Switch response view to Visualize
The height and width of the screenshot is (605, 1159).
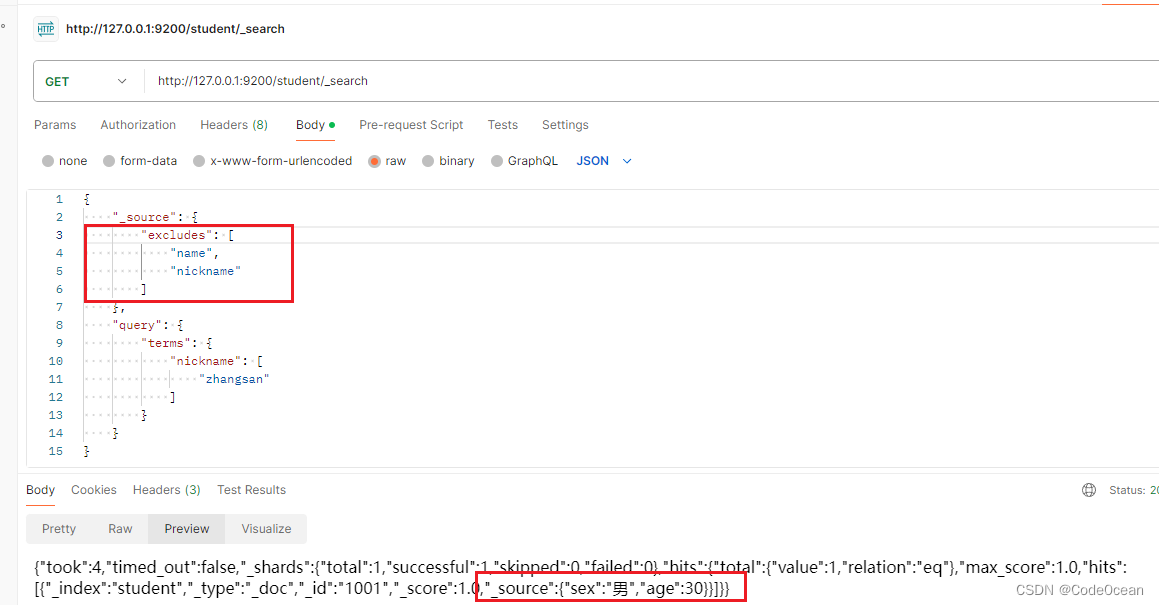pyautogui.click(x=266, y=529)
